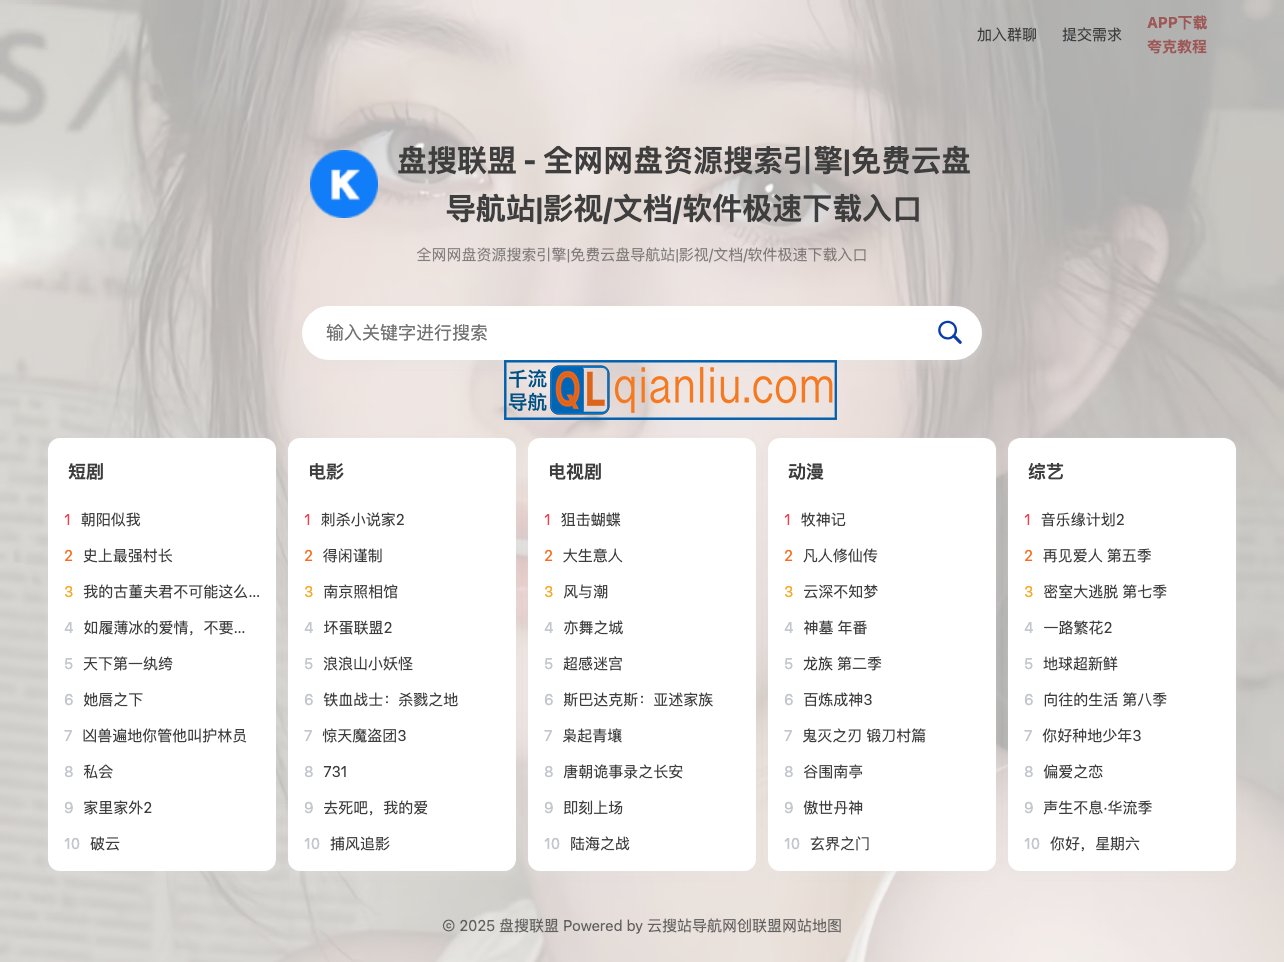The height and width of the screenshot is (962, 1284).
Task: Click the 提交需求 link
Action: pos(1091,34)
